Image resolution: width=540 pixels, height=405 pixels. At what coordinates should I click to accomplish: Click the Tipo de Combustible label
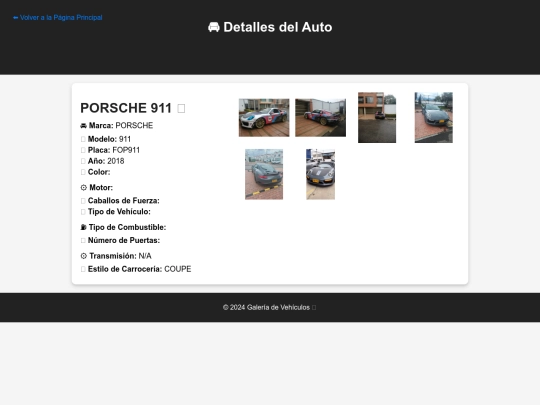[x=127, y=227]
